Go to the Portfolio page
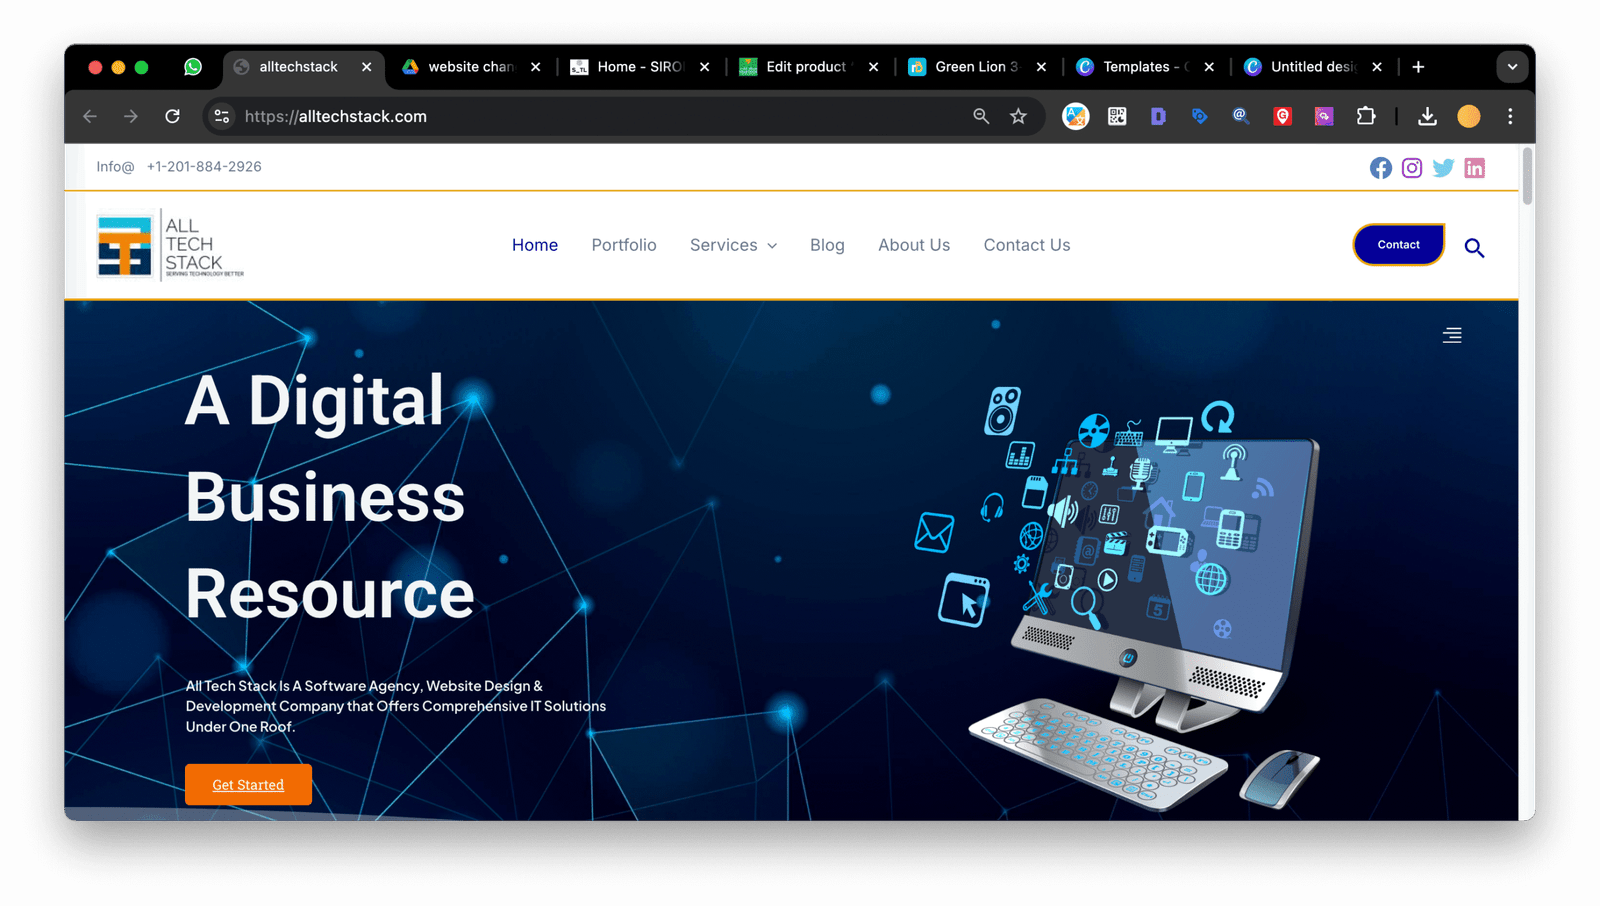 coord(624,245)
